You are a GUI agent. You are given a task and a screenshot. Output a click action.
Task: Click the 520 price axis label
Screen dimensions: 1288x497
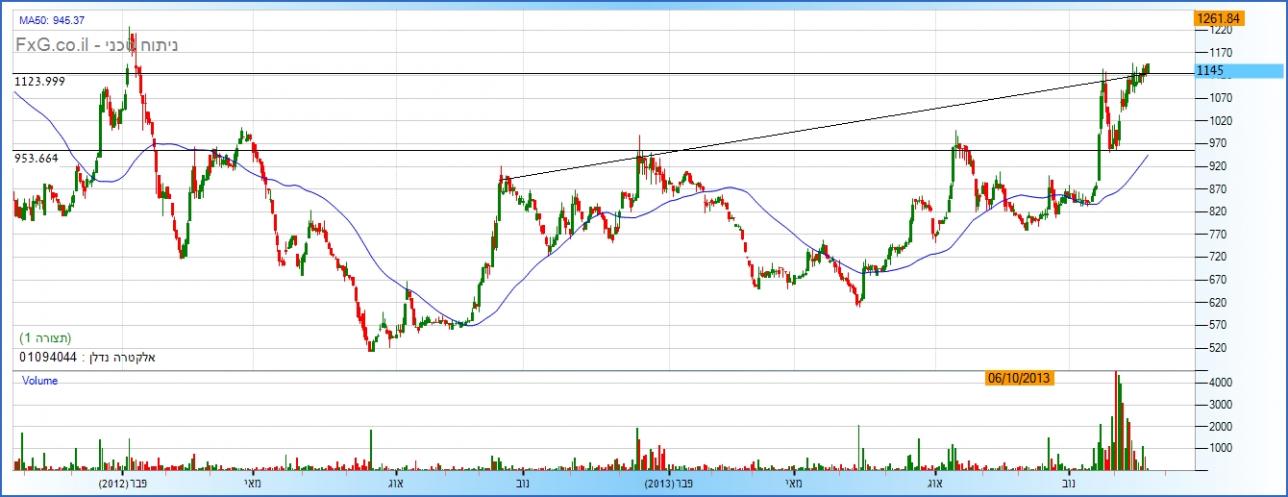coord(1215,348)
